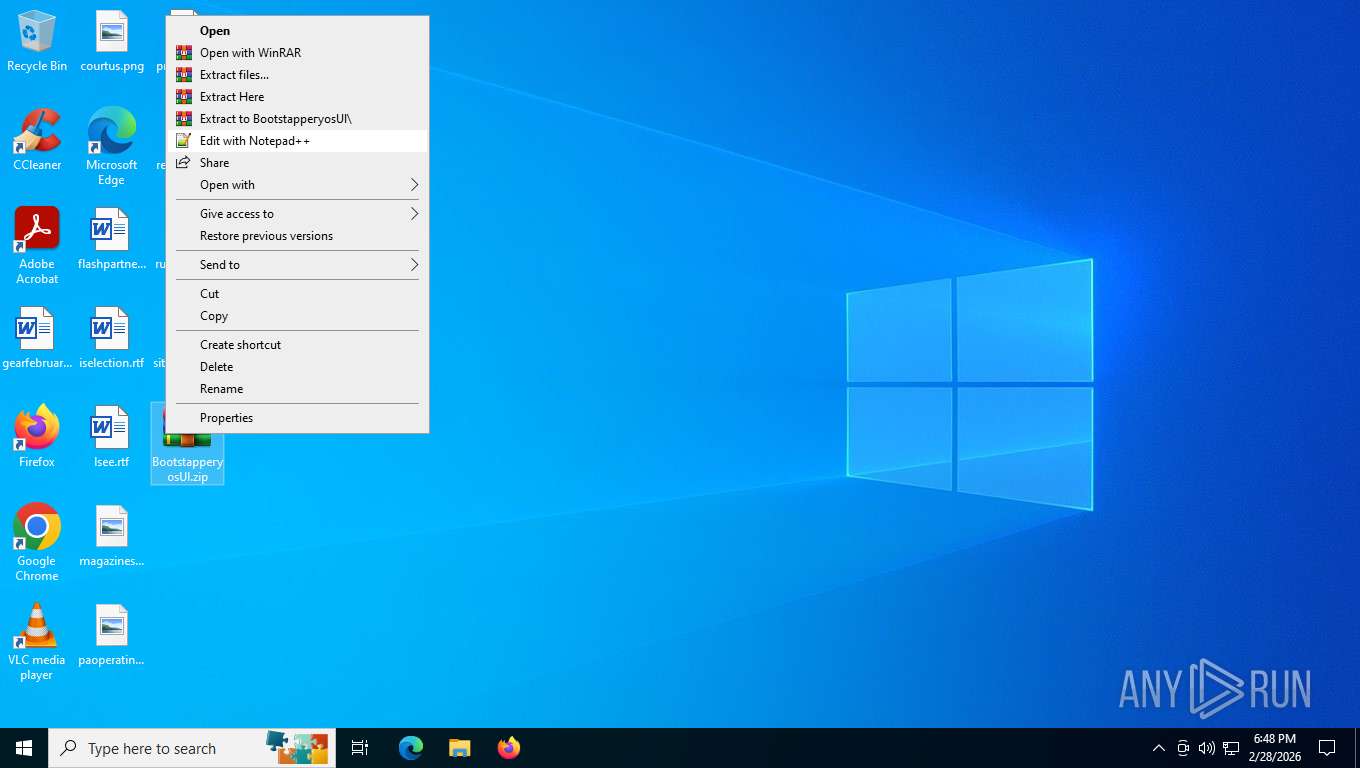The width and height of the screenshot is (1360, 768).
Task: Open File Explorer from the taskbar
Action: coord(459,748)
